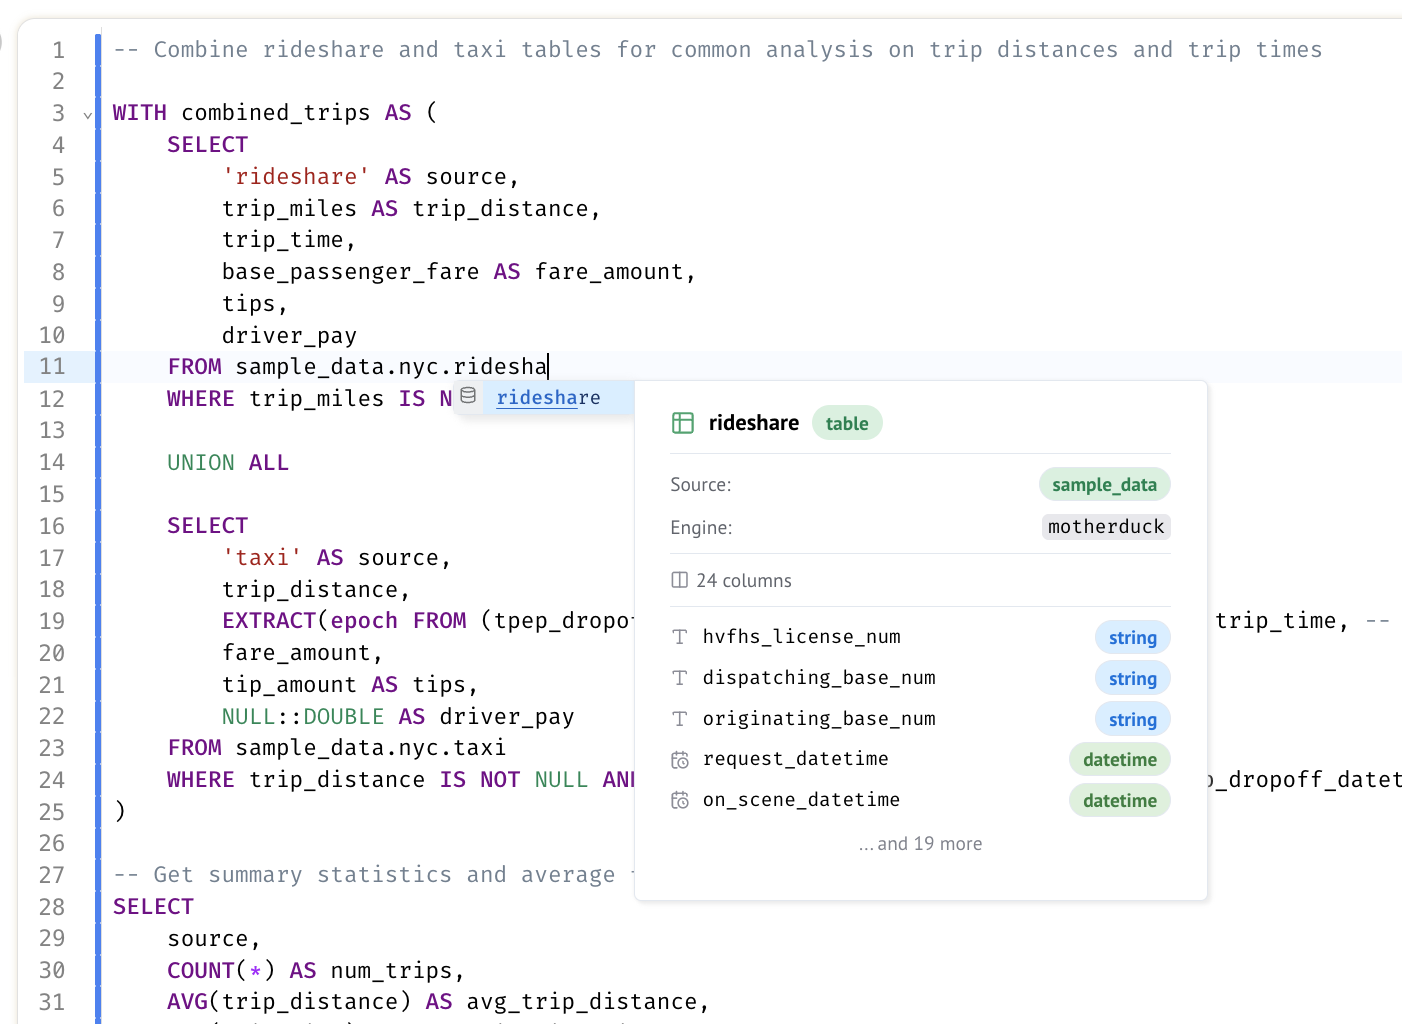Click the on_scene_datetime column name
Viewport: 1402px width, 1024px height.
(801, 800)
